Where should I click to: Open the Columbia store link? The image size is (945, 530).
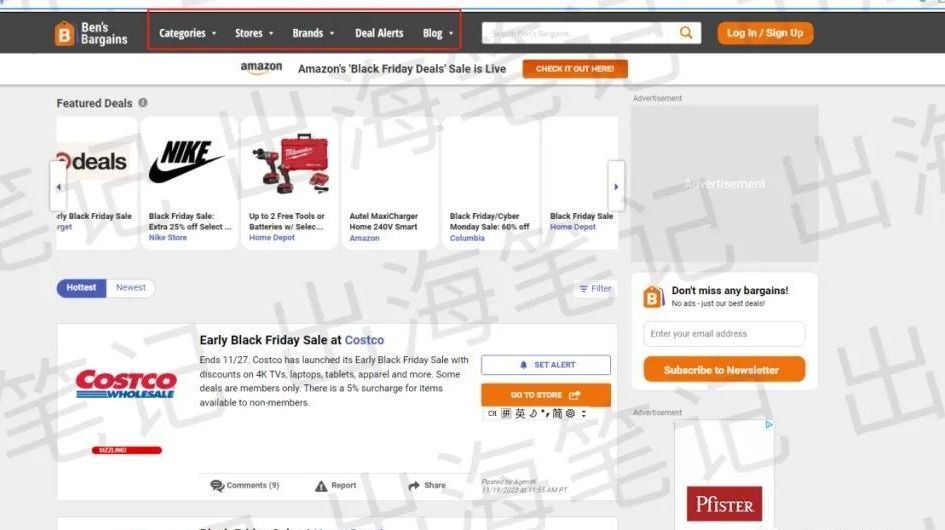tap(467, 238)
